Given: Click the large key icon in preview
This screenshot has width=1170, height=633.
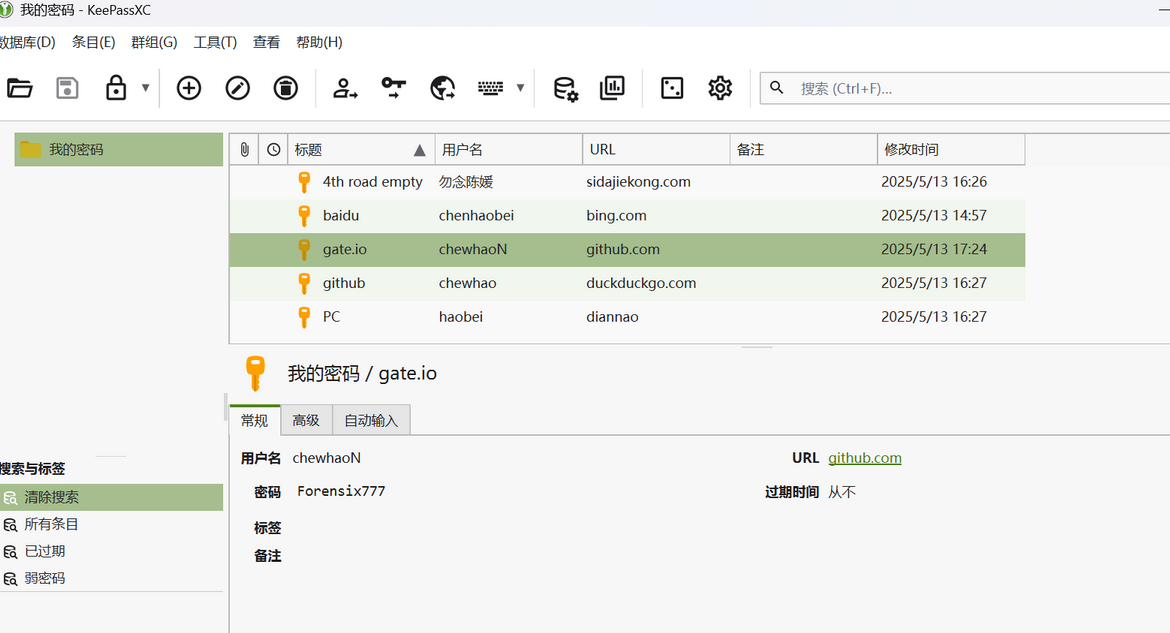Looking at the screenshot, I should (x=255, y=373).
